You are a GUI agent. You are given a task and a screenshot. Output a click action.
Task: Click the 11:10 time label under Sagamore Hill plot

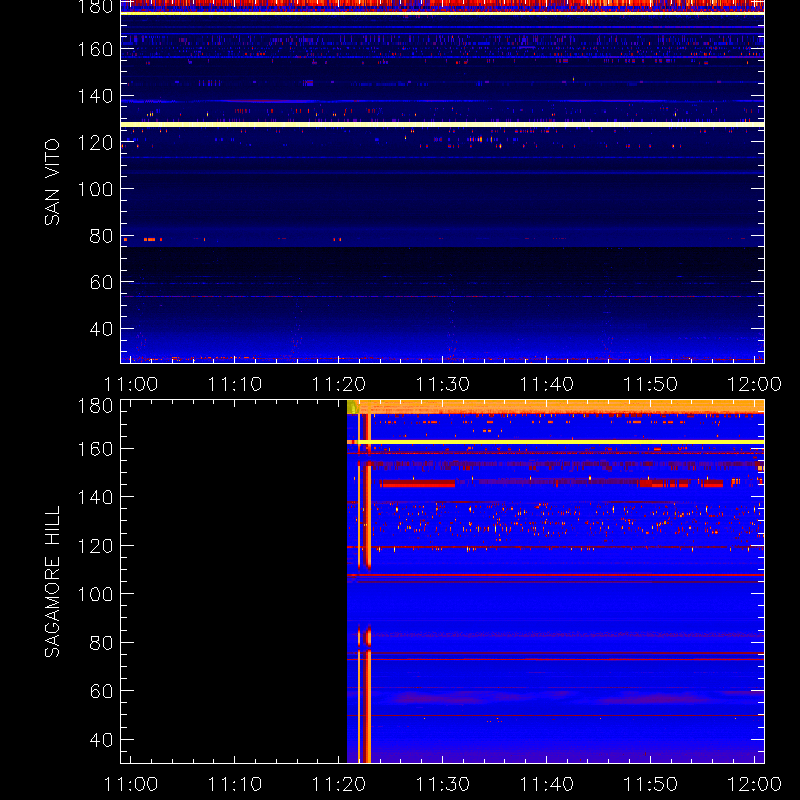(x=235, y=784)
